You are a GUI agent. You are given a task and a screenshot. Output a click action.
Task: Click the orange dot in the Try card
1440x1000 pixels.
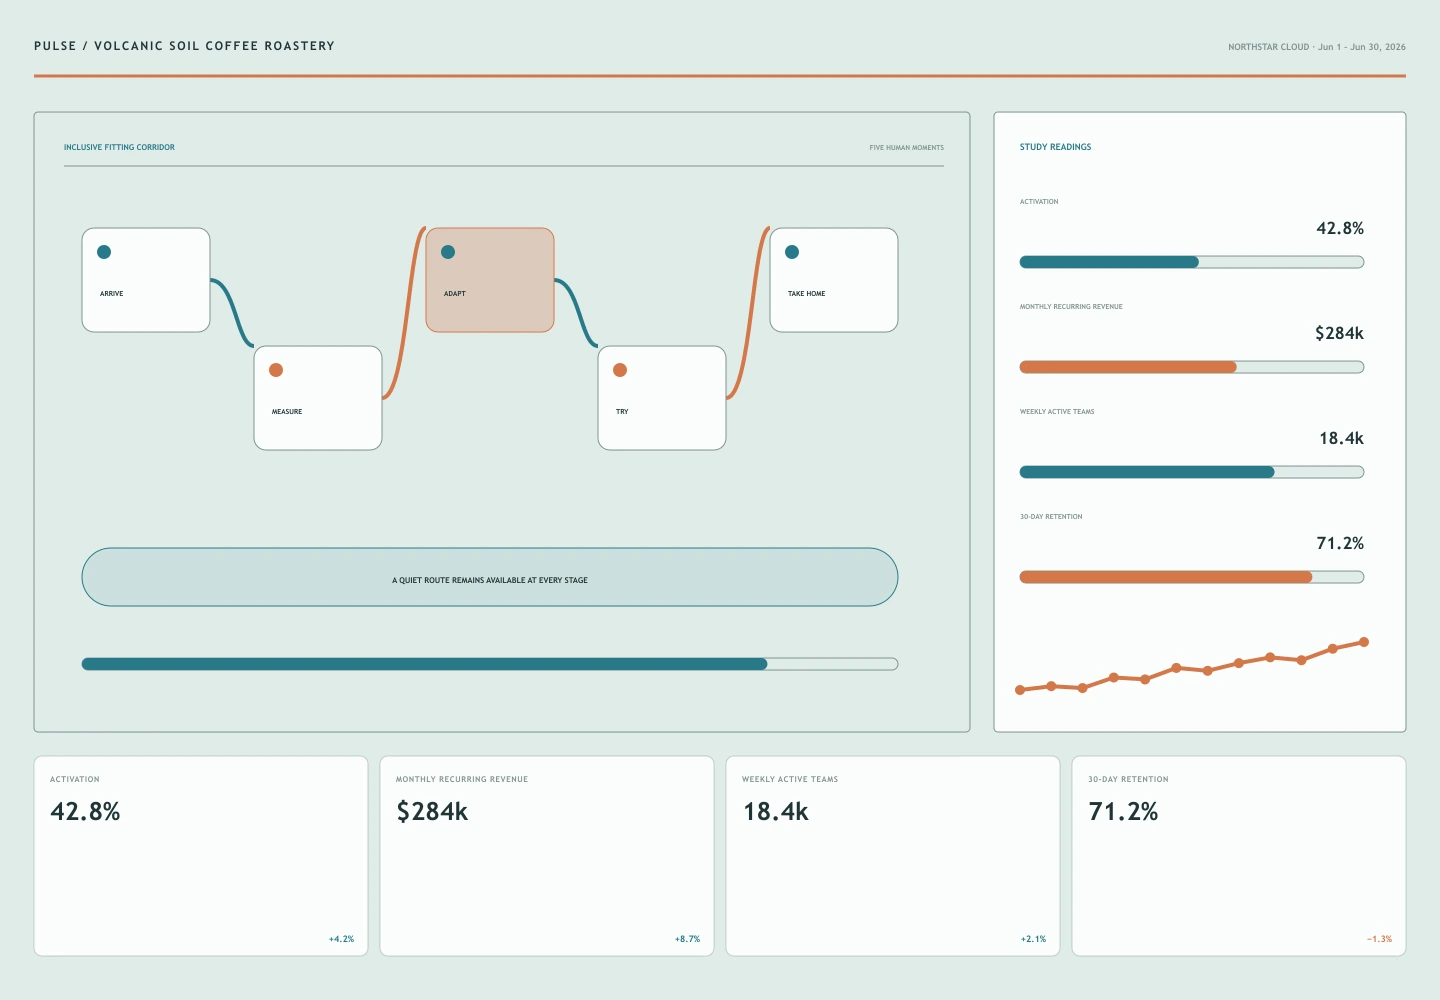point(620,370)
